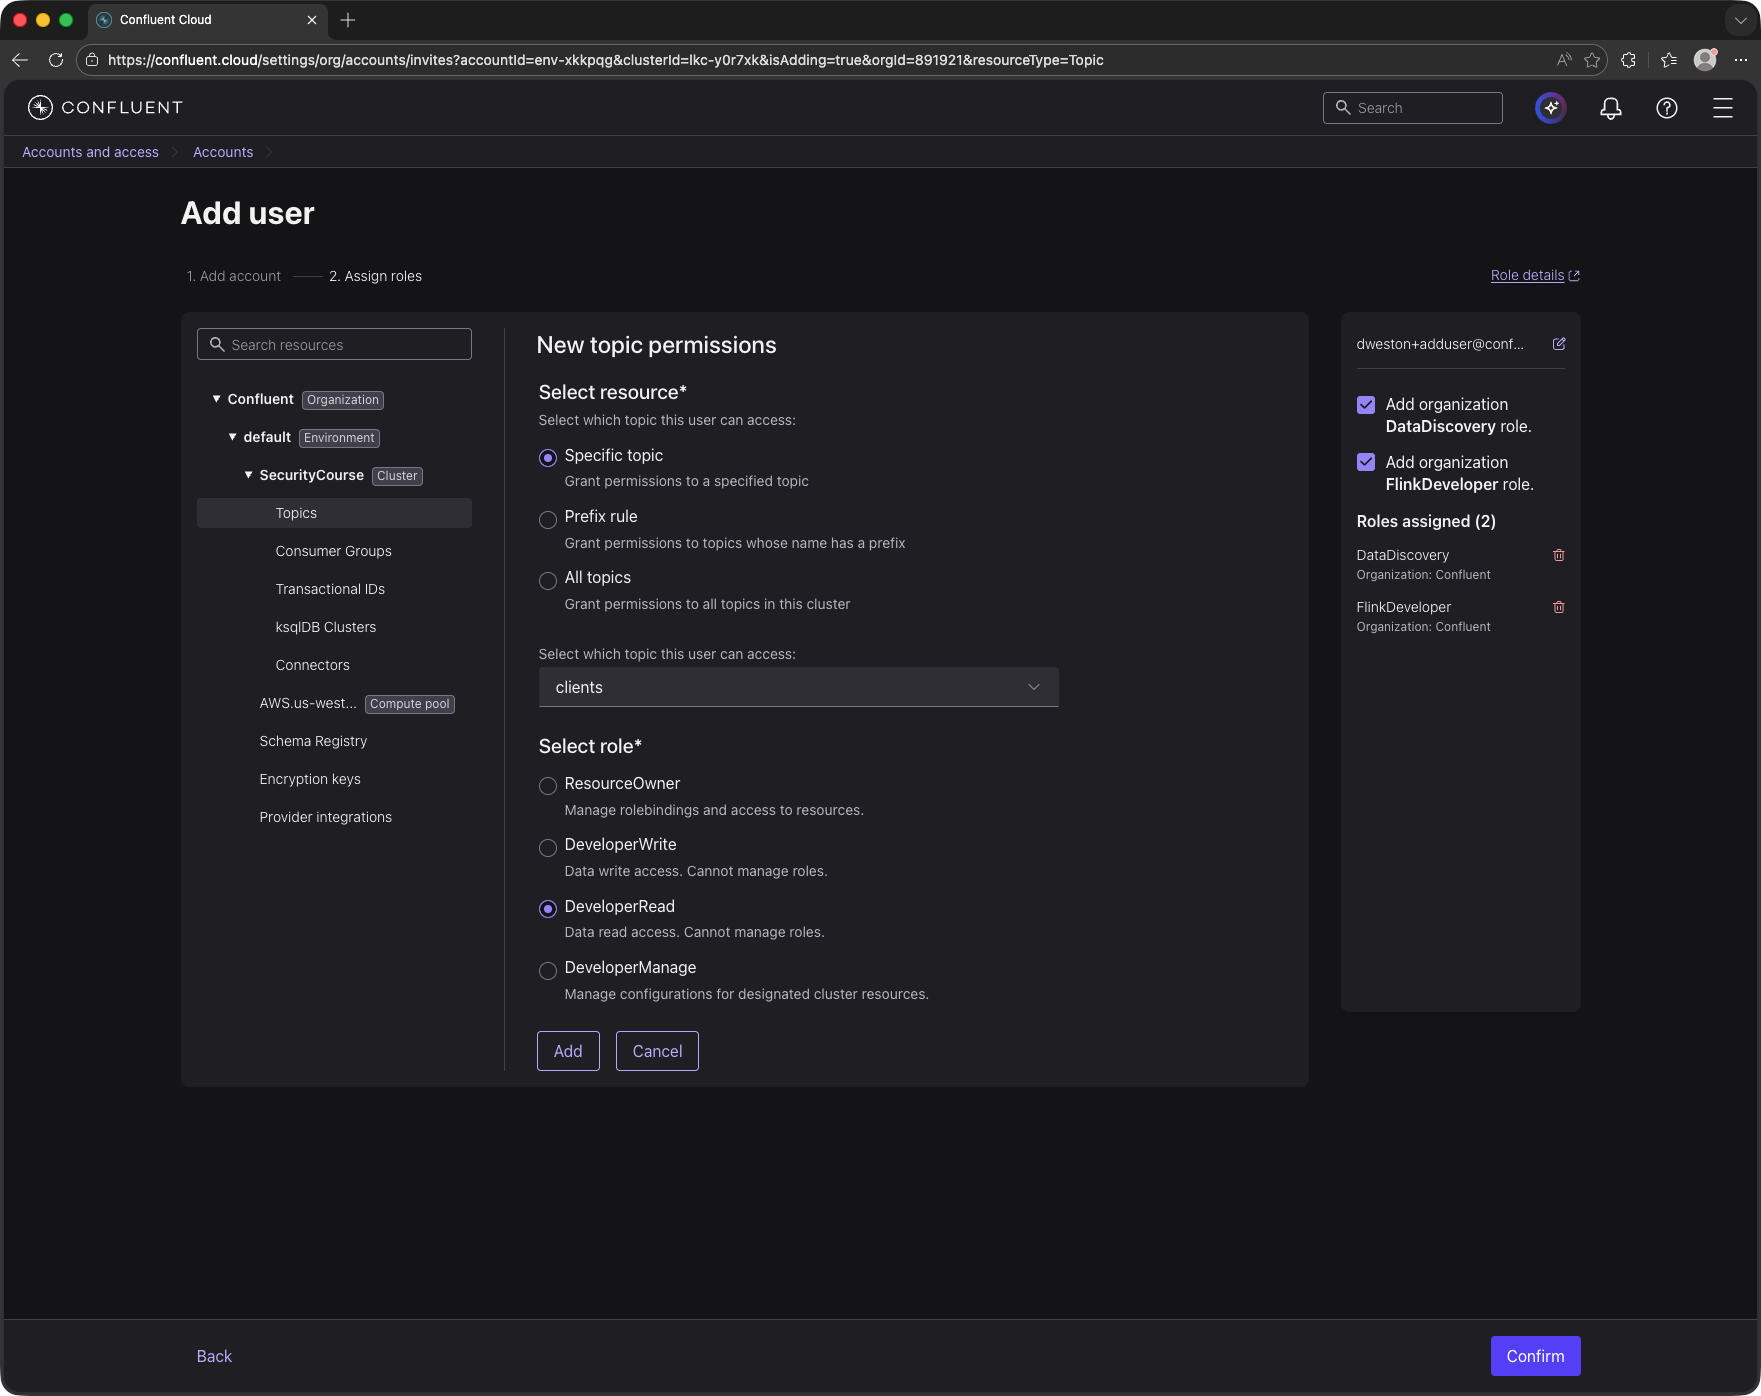1761x1396 pixels.
Task: Click the edit icon beside the email address
Action: coord(1559,344)
